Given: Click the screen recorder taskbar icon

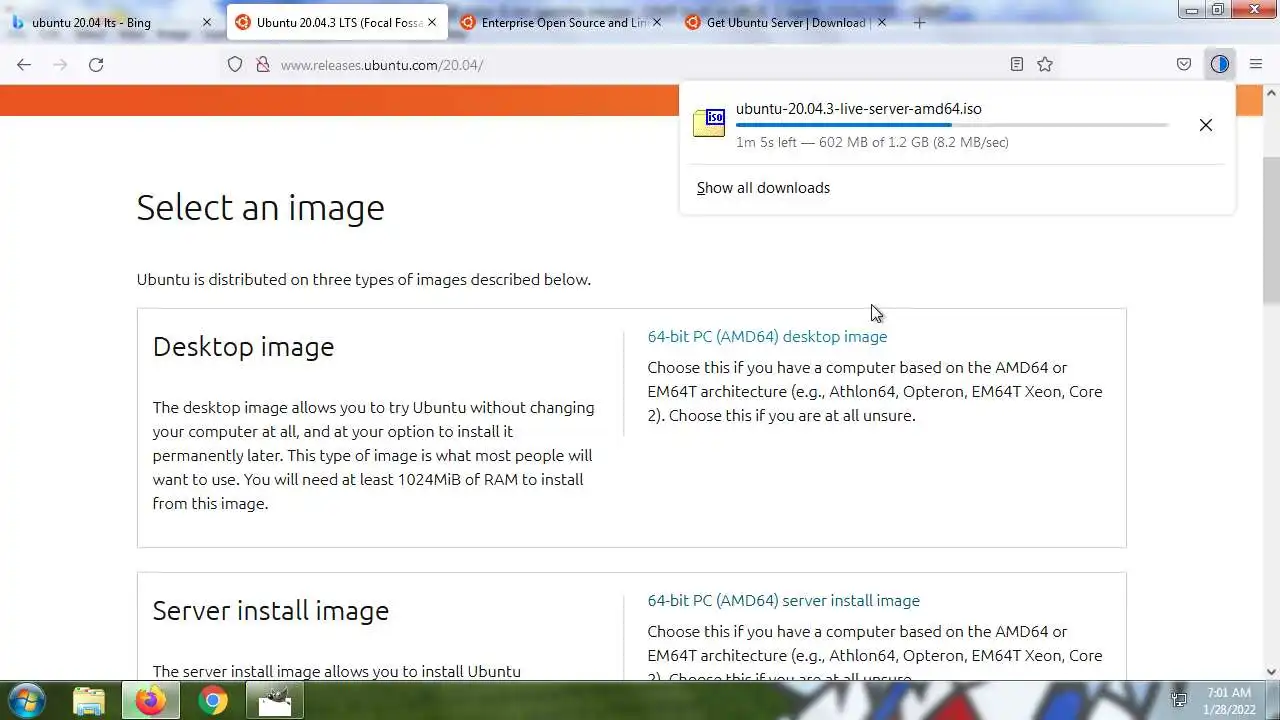Looking at the screenshot, I should click(274, 701).
